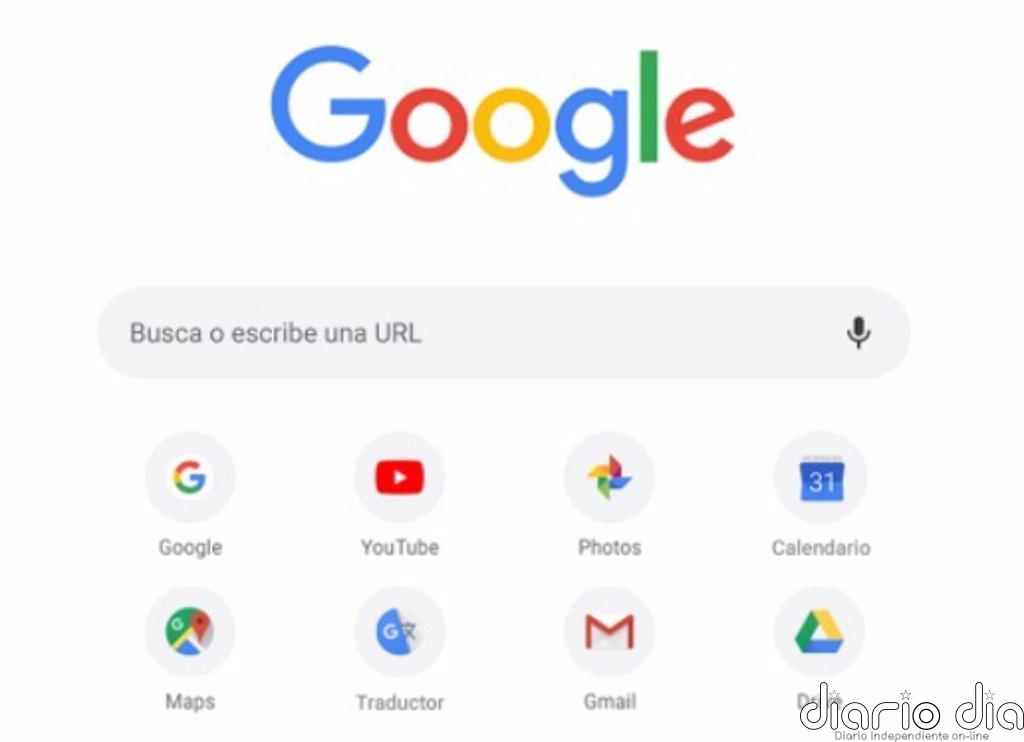This screenshot has width=1024, height=742.
Task: Open the YouTube shortcut icon
Action: [400, 477]
